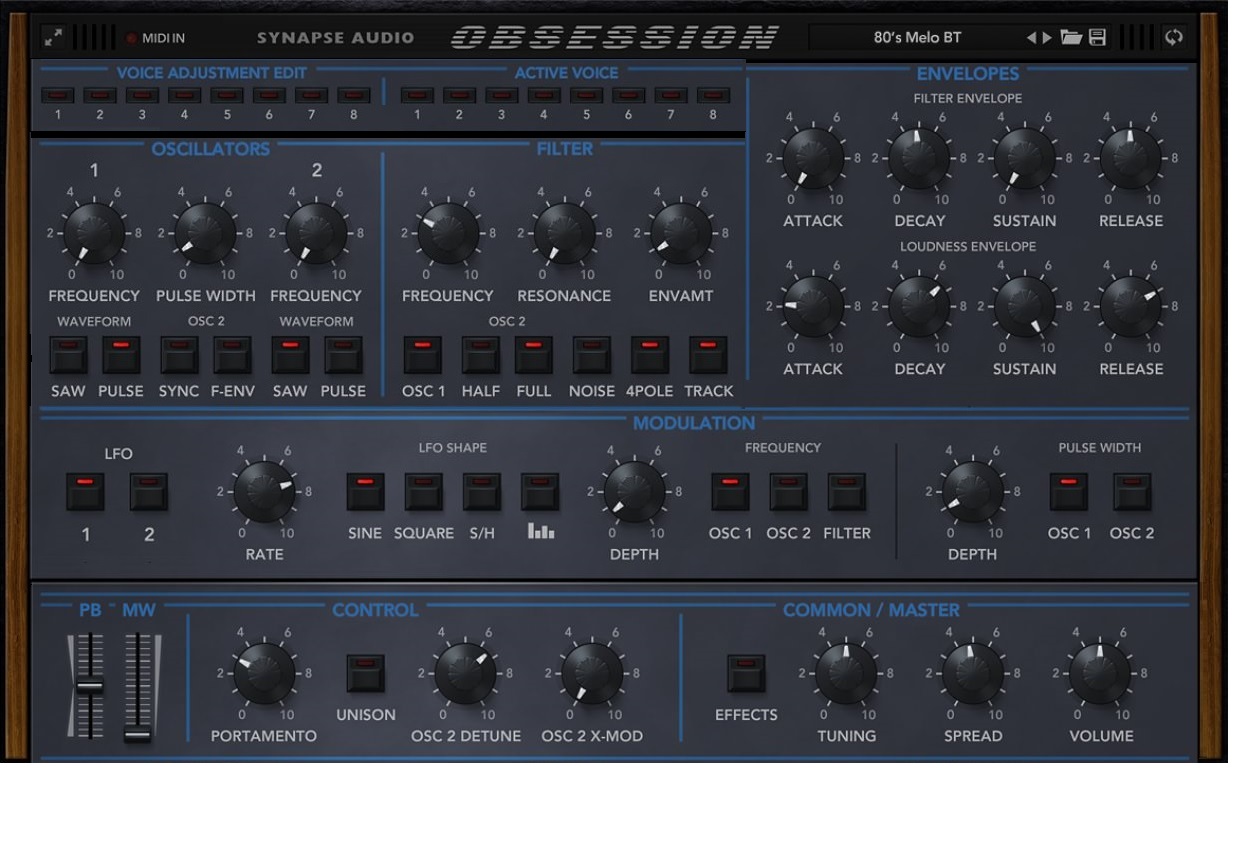The height and width of the screenshot is (866, 1236).
Task: Select the stepped bars LFO shape
Action: pos(540,492)
